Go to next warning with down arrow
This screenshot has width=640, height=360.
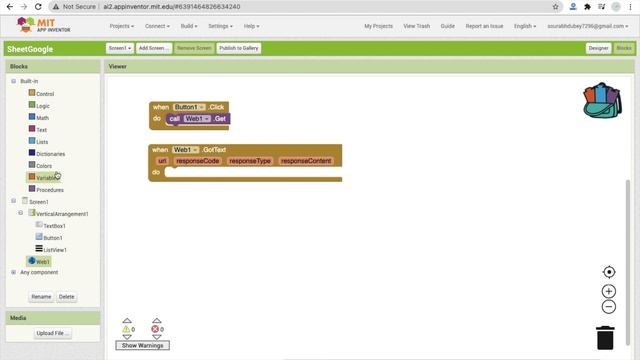(x=127, y=337)
